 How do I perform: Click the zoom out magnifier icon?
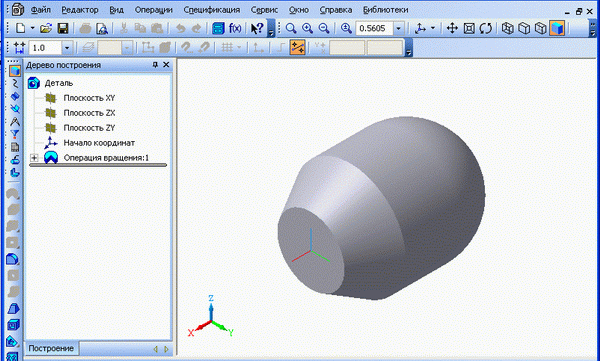[324, 28]
